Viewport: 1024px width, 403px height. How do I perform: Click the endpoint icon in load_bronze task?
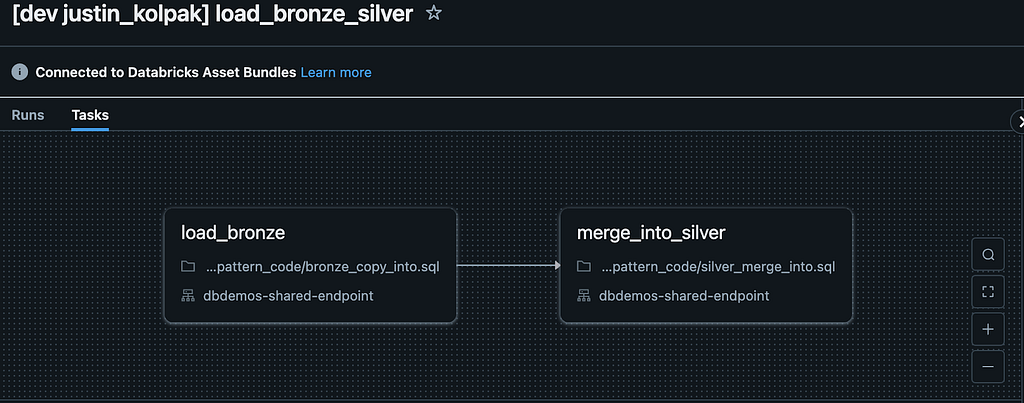coord(188,296)
